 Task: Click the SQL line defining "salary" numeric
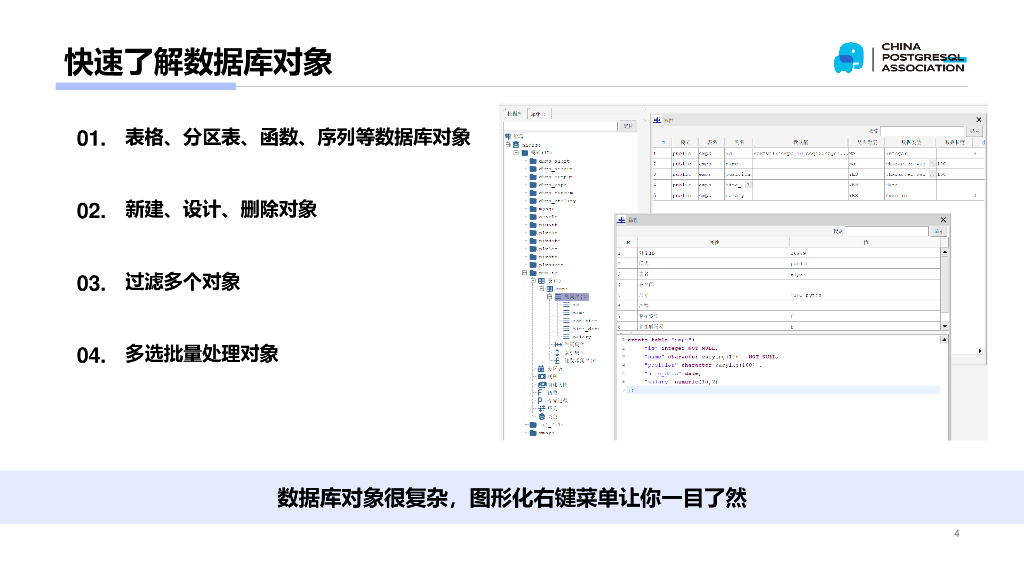click(x=681, y=381)
